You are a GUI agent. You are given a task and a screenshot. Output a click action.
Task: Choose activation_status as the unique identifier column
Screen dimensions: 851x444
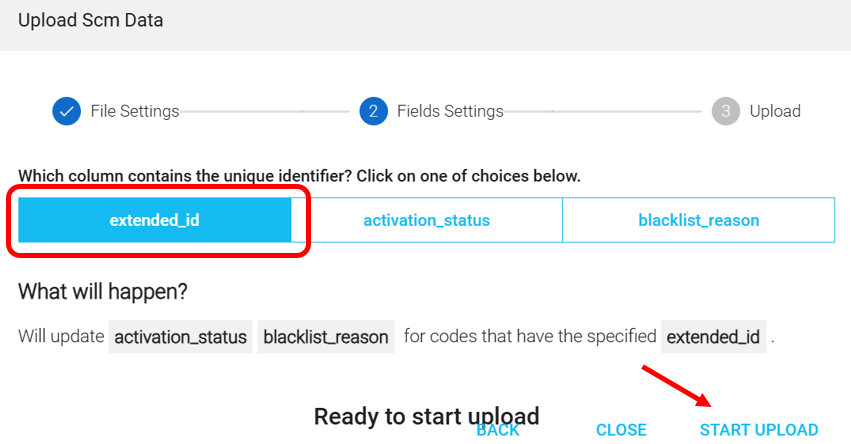(x=426, y=220)
